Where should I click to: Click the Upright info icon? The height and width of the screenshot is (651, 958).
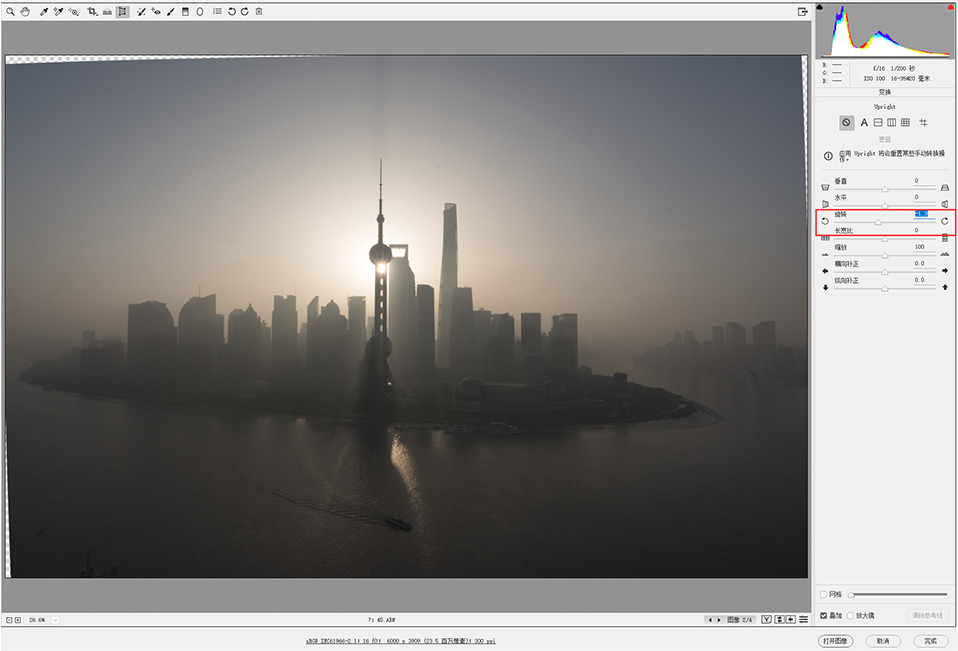coord(828,156)
